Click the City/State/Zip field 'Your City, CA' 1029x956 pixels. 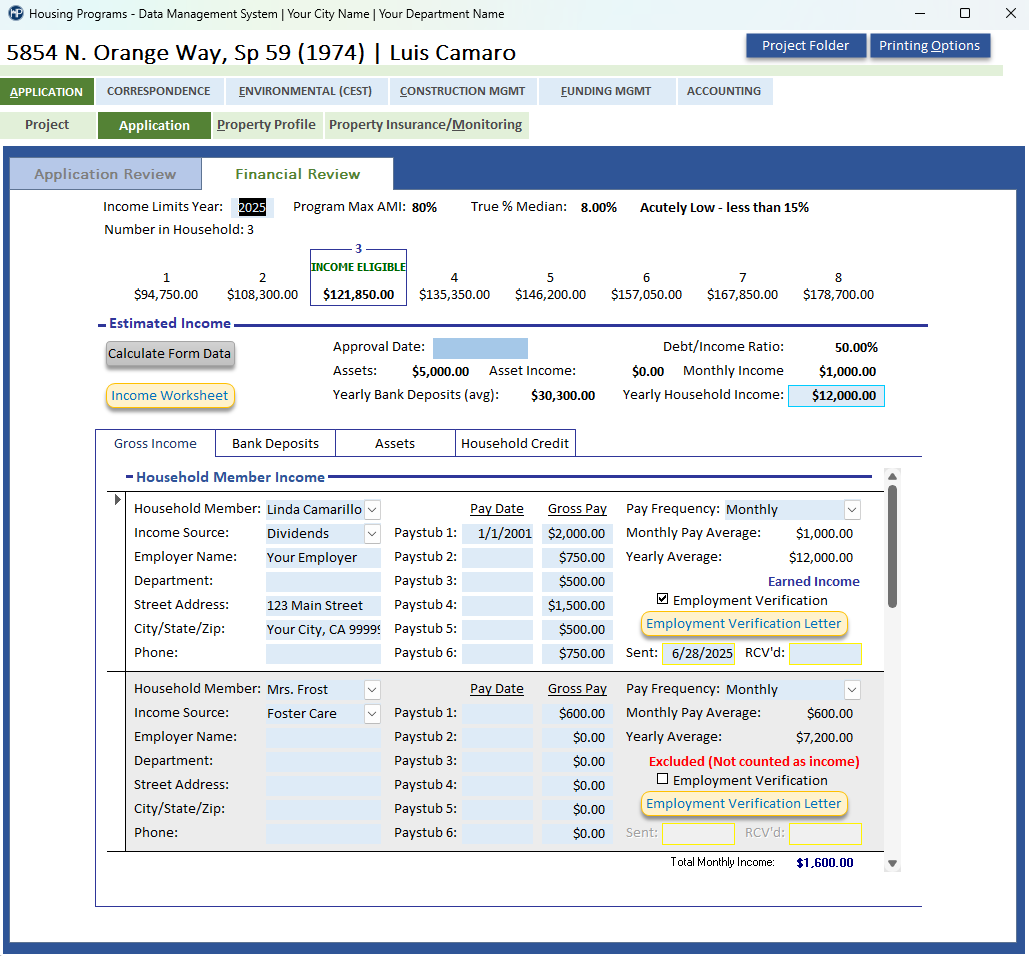pyautogui.click(x=324, y=630)
